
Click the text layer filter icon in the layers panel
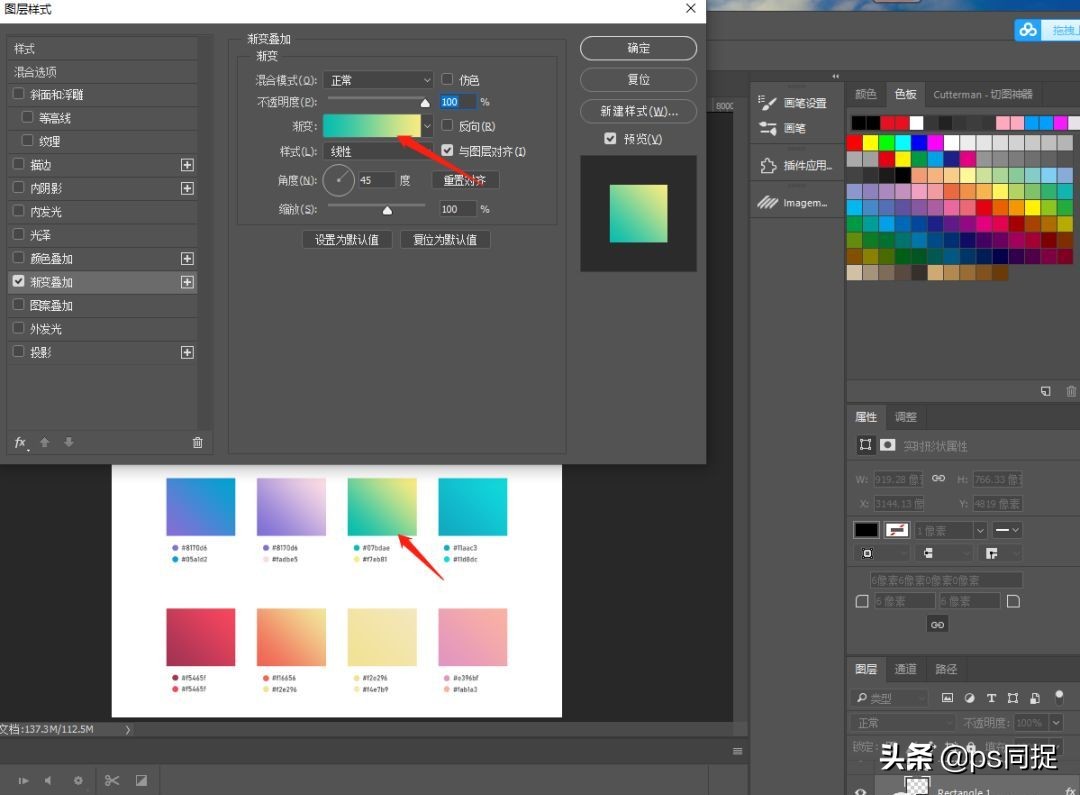tap(991, 698)
